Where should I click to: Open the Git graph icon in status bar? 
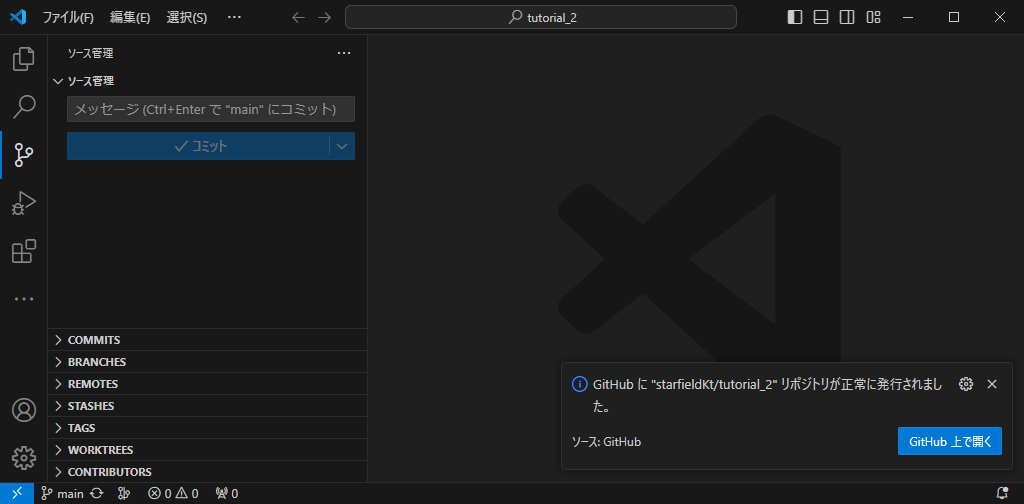[x=124, y=494]
